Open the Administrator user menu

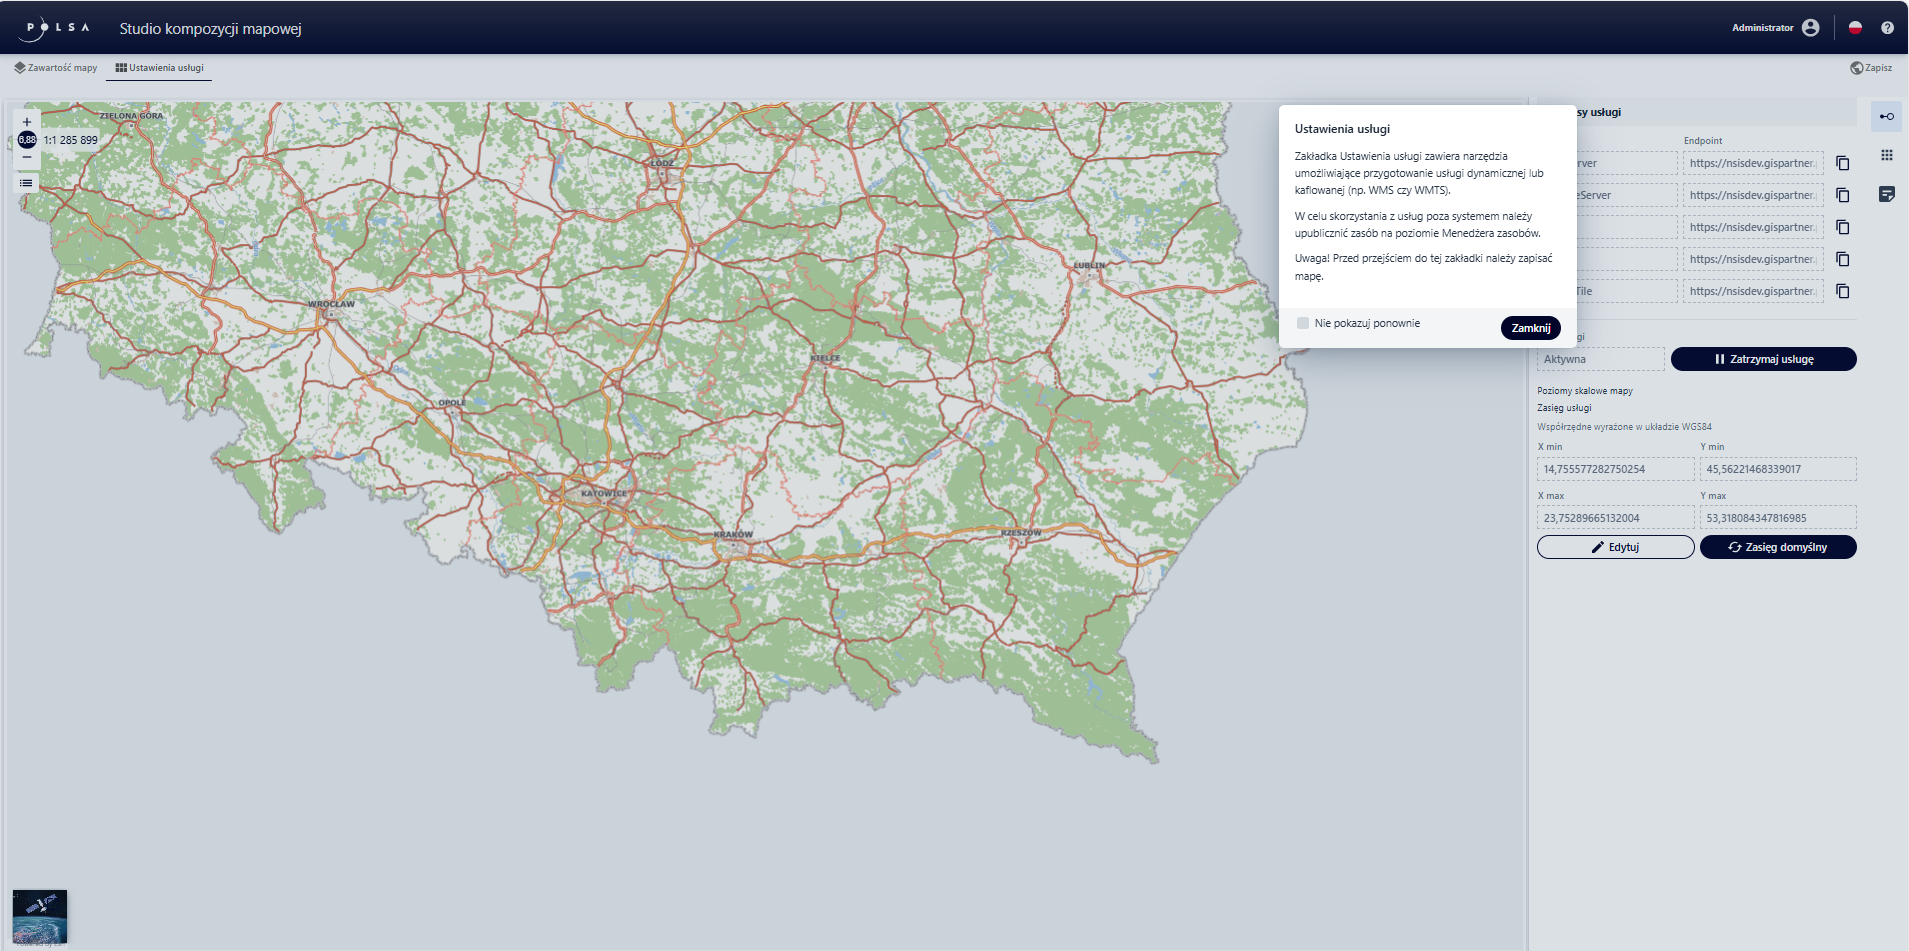pos(1810,28)
